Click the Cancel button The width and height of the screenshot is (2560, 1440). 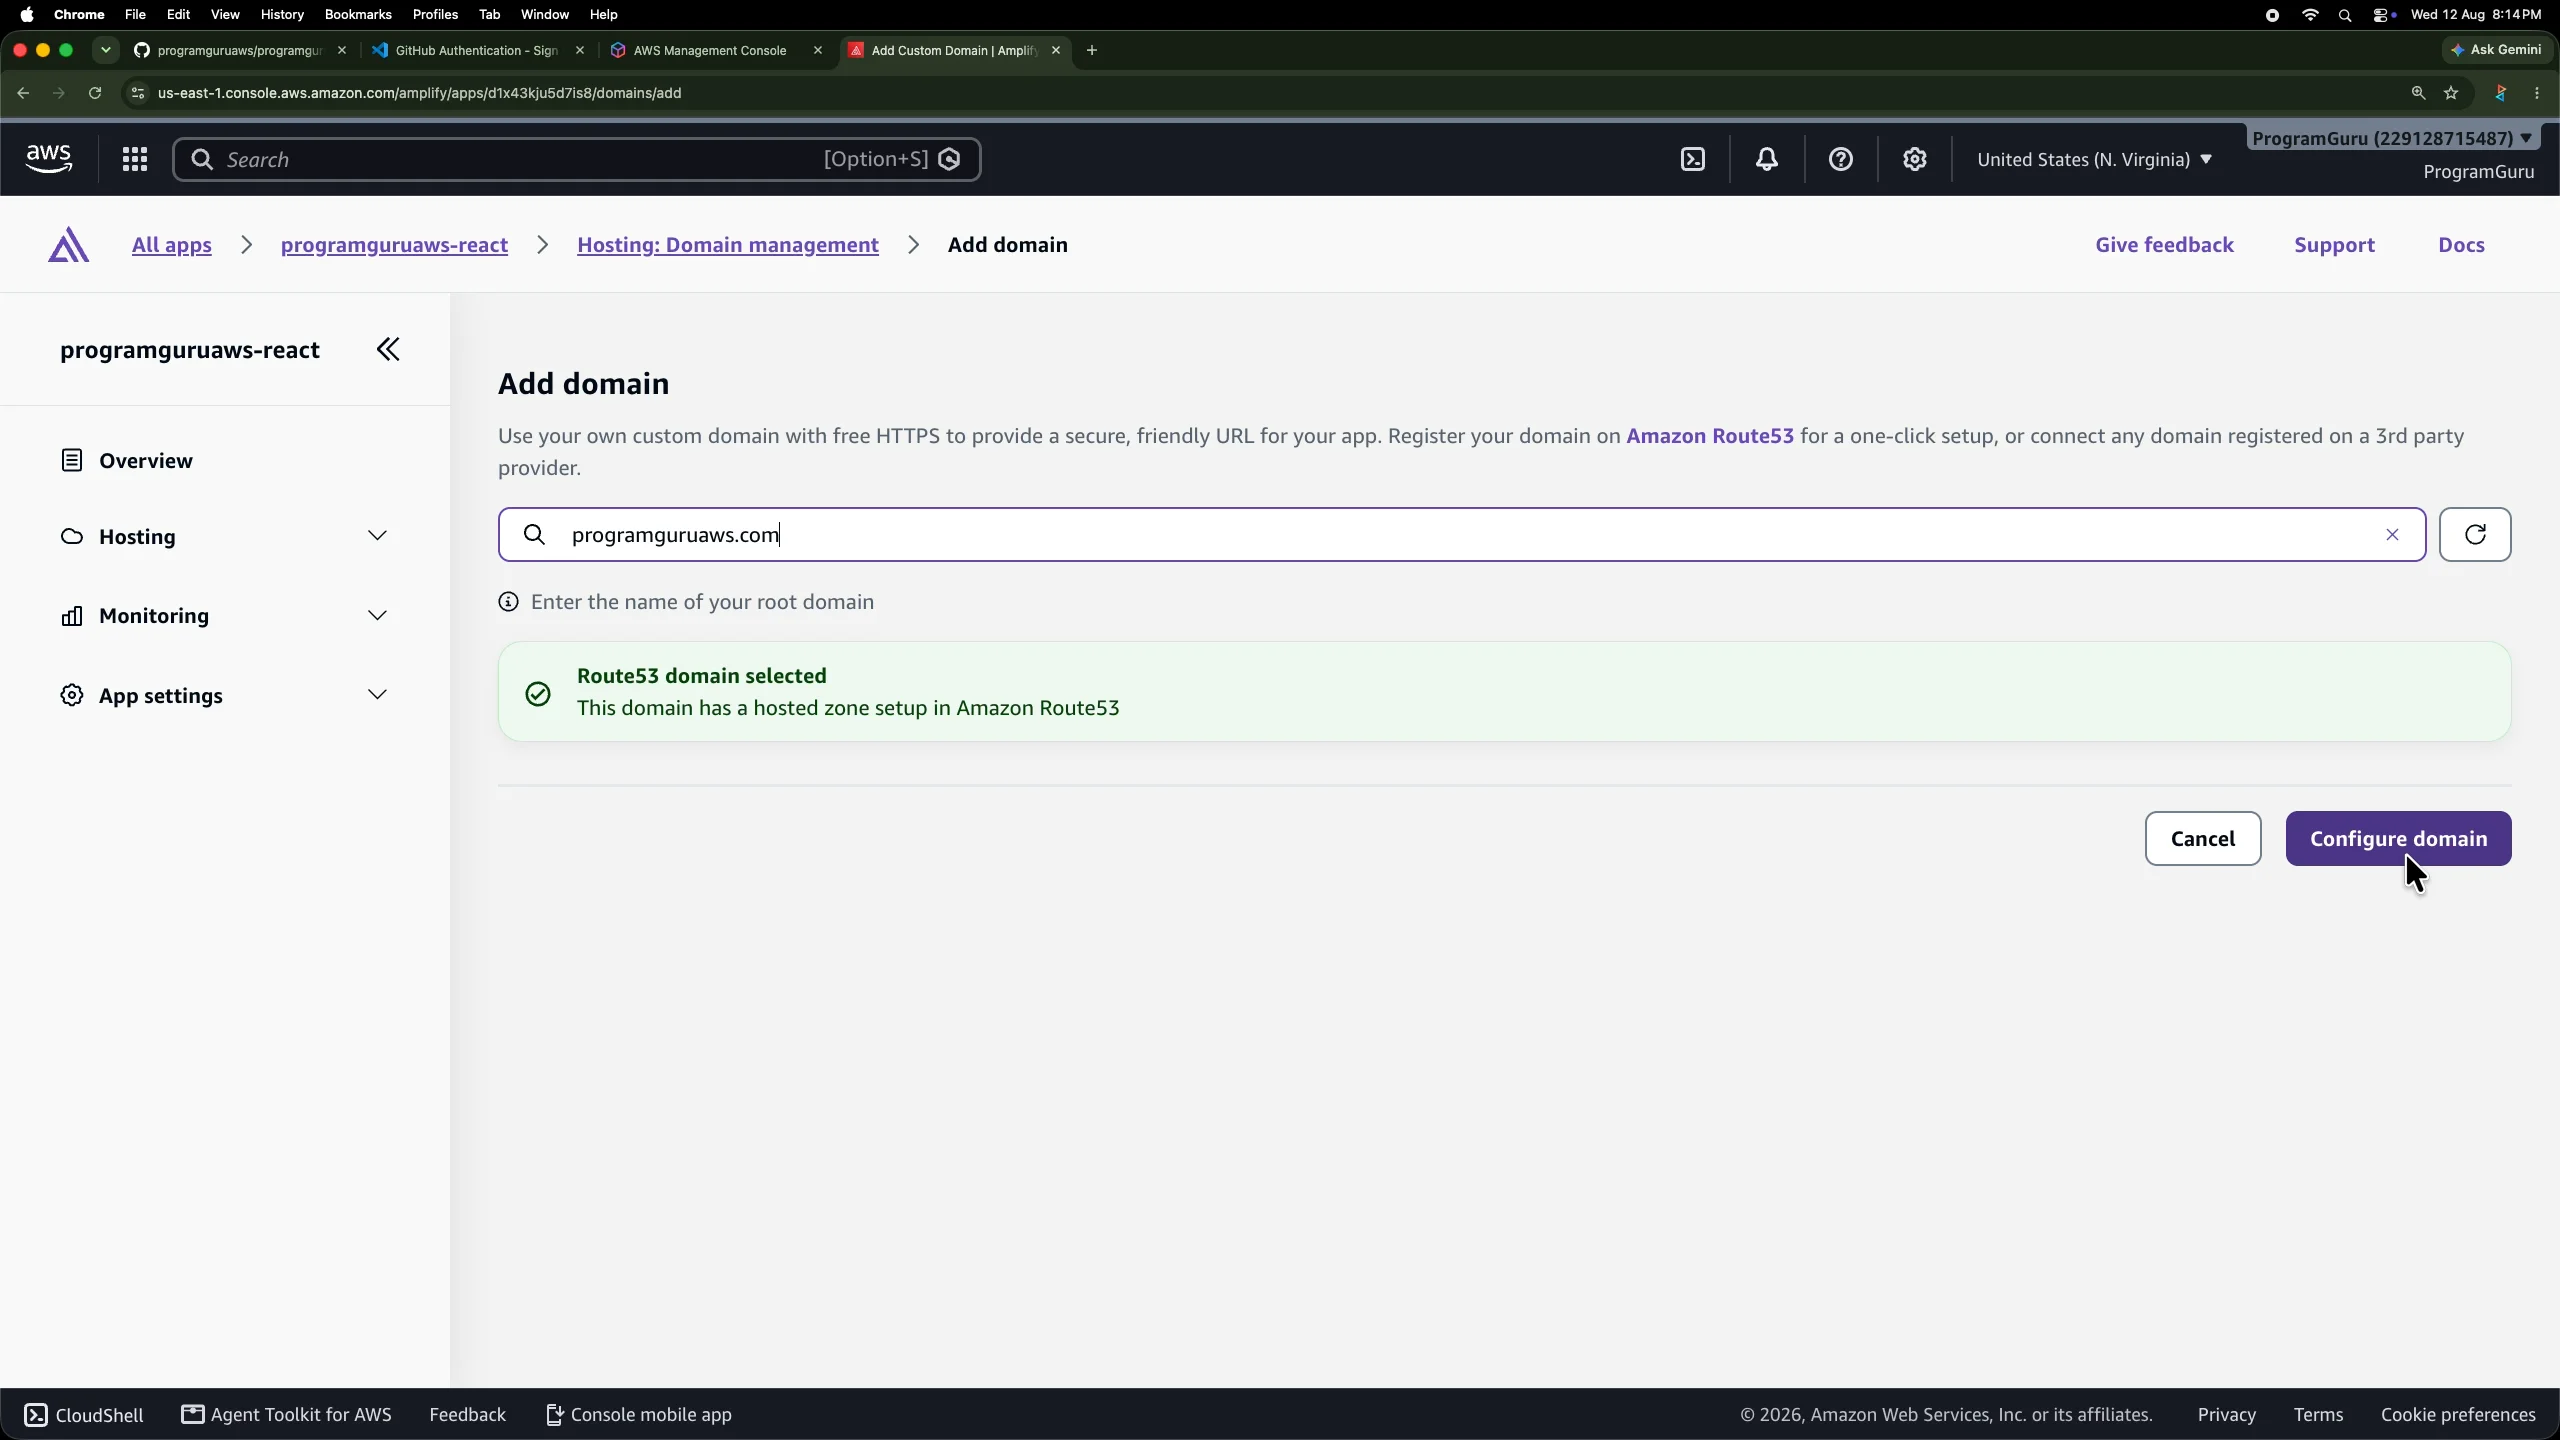pos(2203,839)
